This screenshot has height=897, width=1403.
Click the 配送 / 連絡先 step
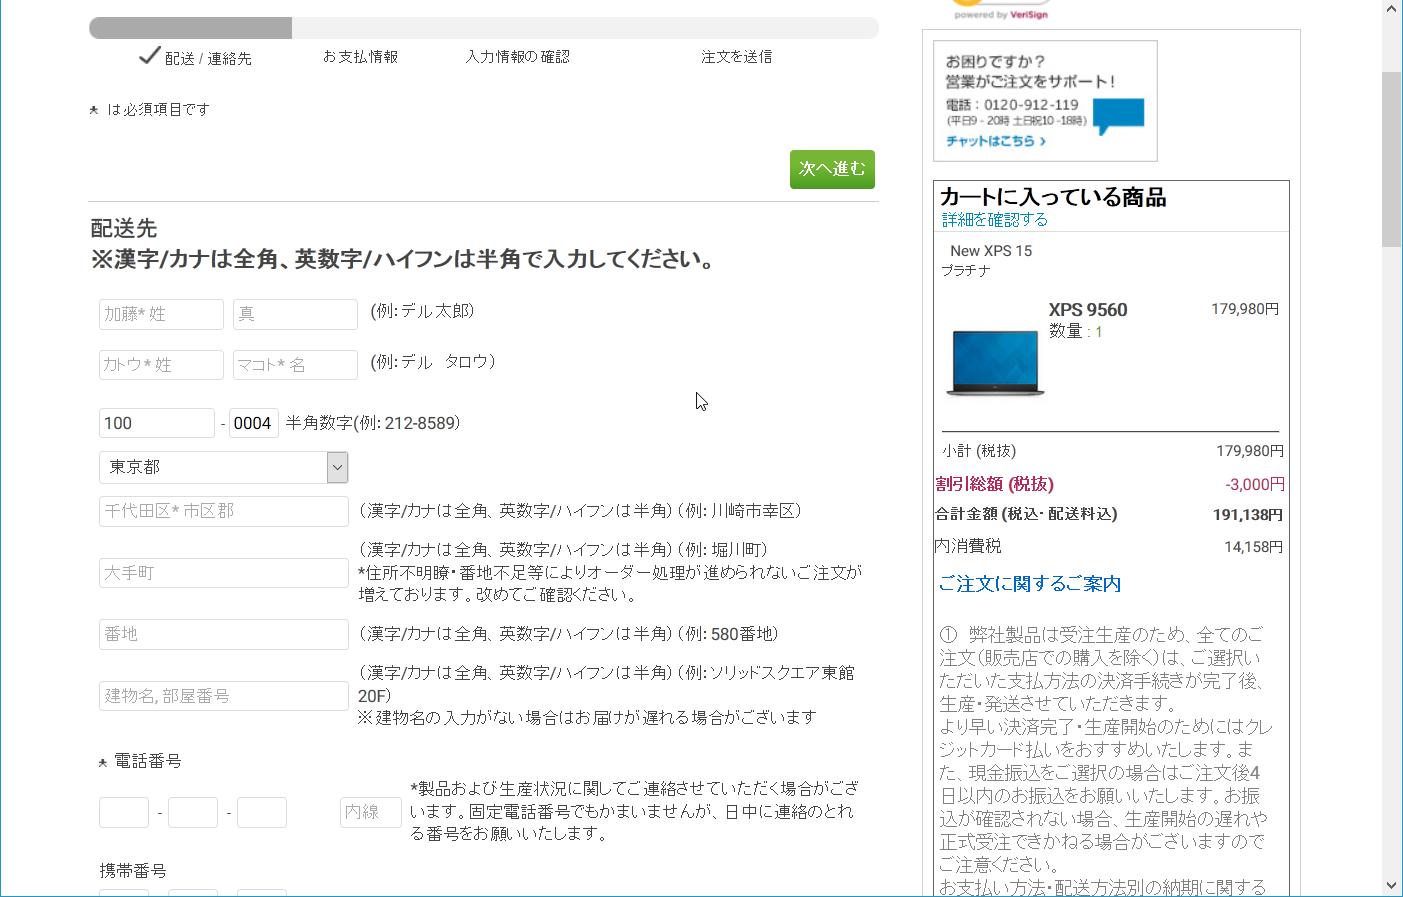coord(208,59)
